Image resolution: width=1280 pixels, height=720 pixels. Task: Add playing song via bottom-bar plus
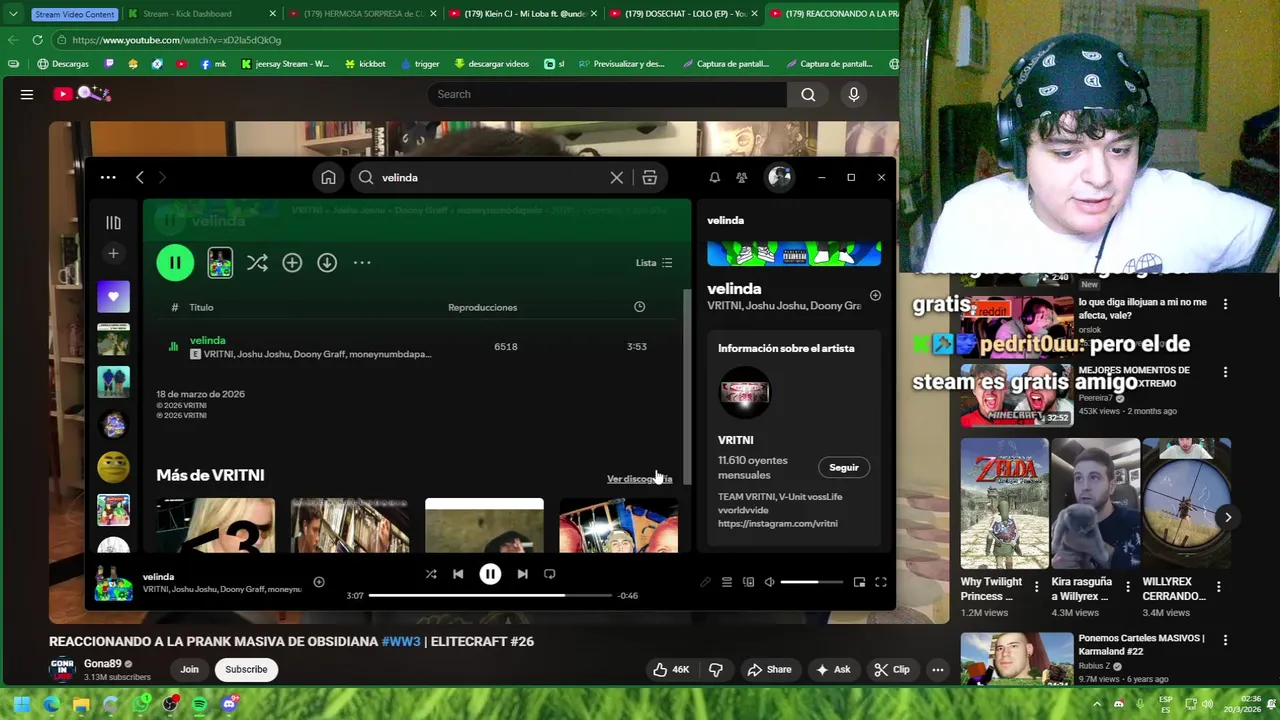click(x=319, y=582)
